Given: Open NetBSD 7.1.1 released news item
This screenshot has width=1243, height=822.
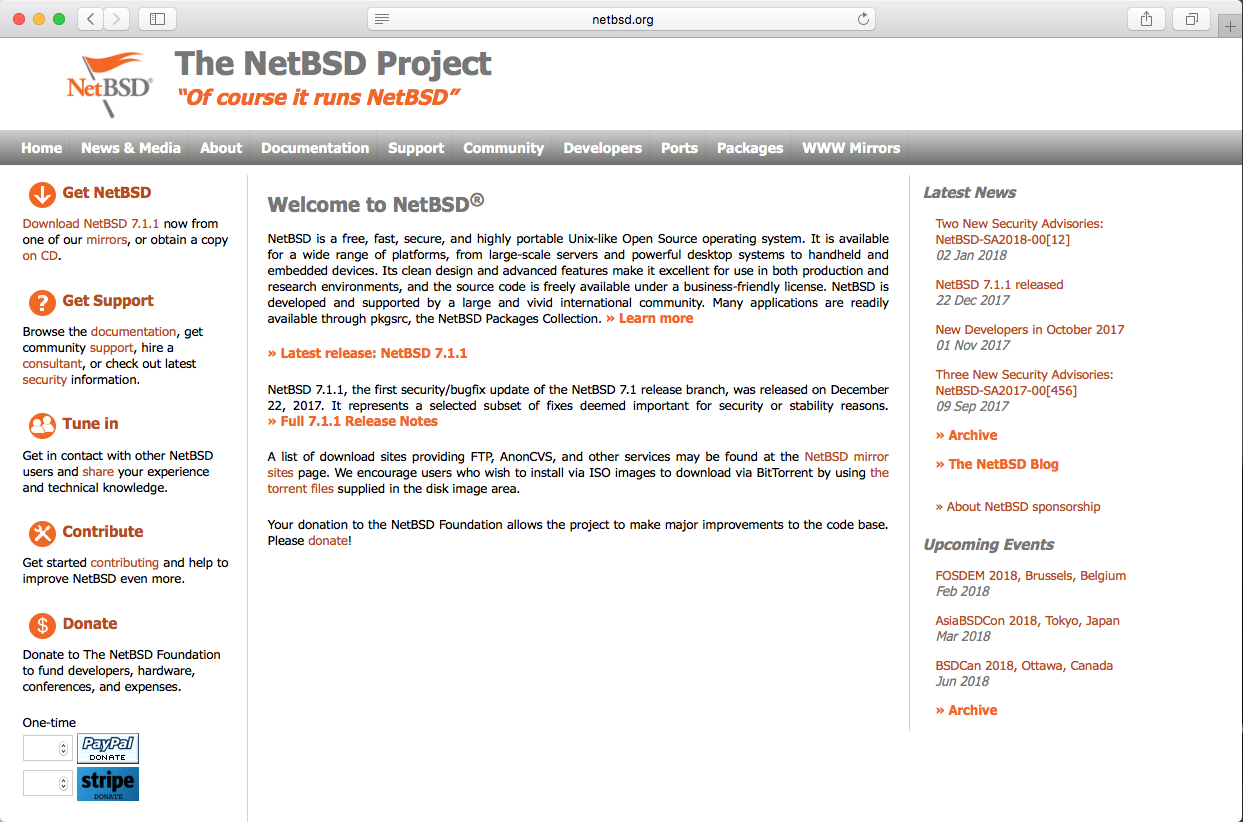Looking at the screenshot, I should click(999, 285).
